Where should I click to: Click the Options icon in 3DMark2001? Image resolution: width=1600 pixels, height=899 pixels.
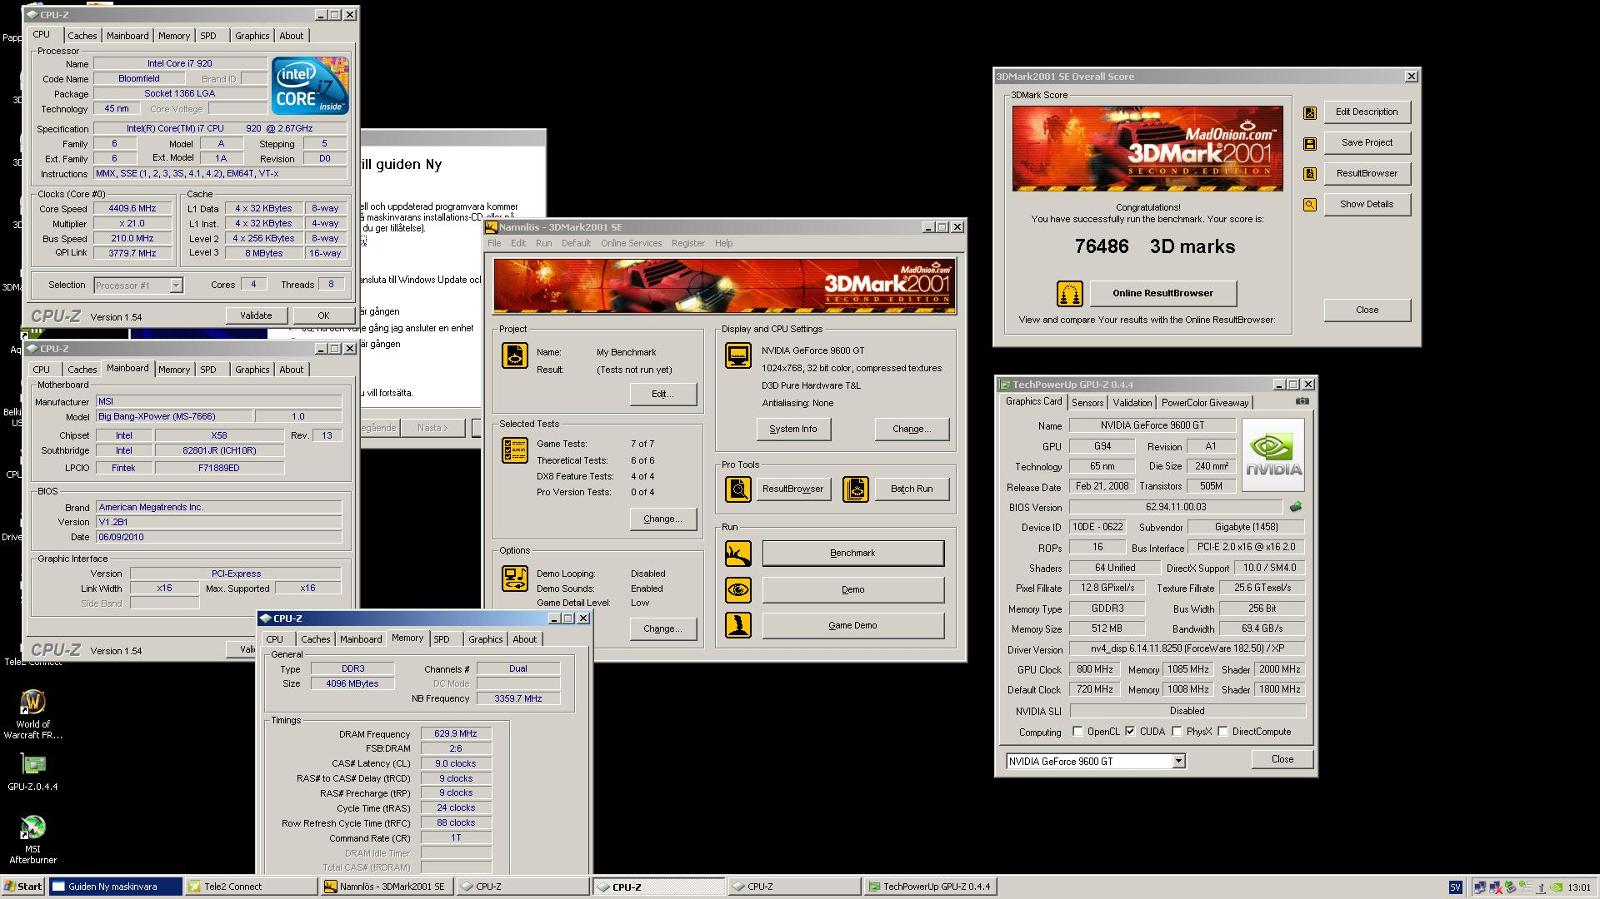click(515, 578)
